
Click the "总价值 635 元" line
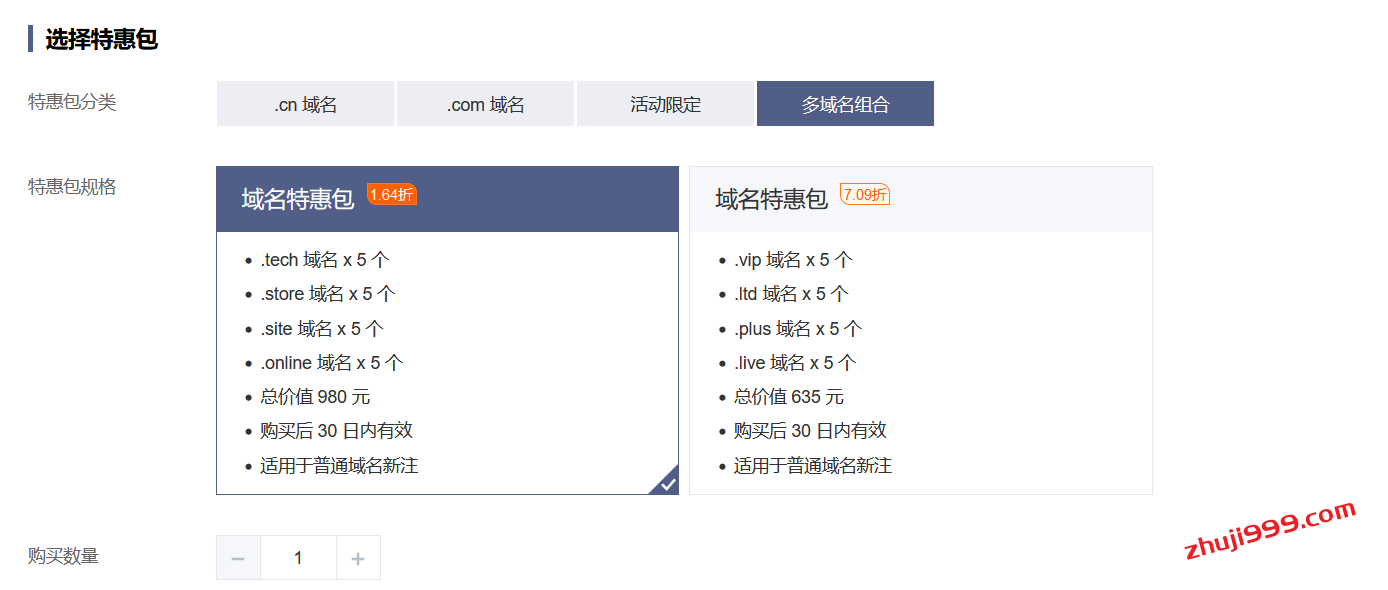[788, 397]
